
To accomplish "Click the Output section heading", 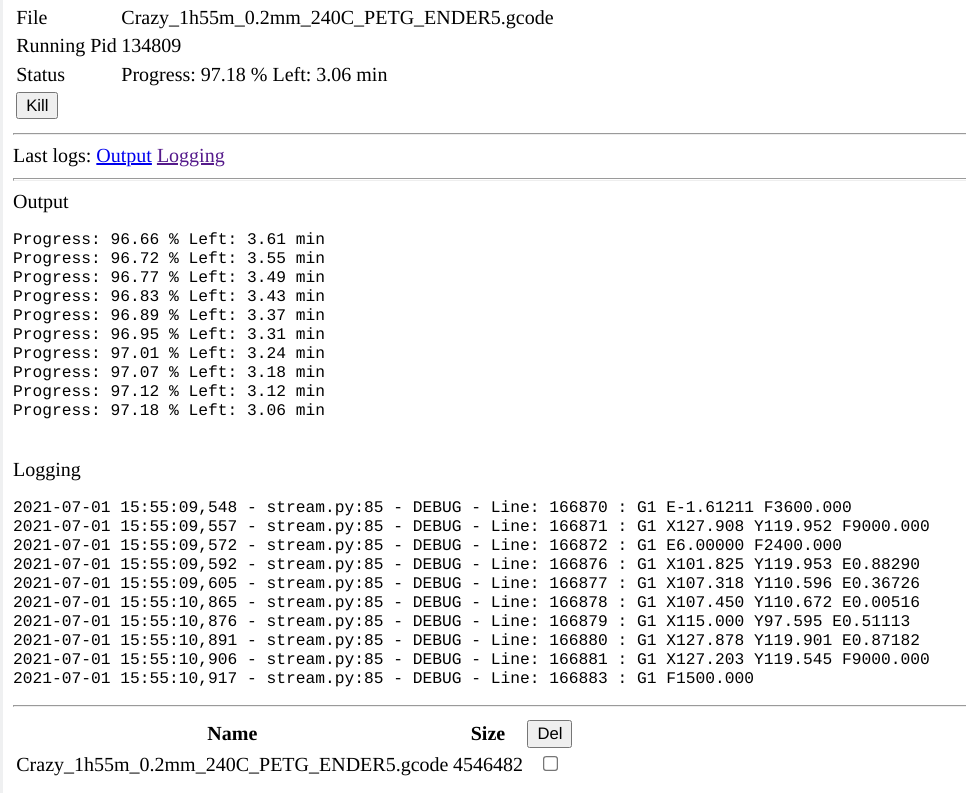I will [40, 202].
